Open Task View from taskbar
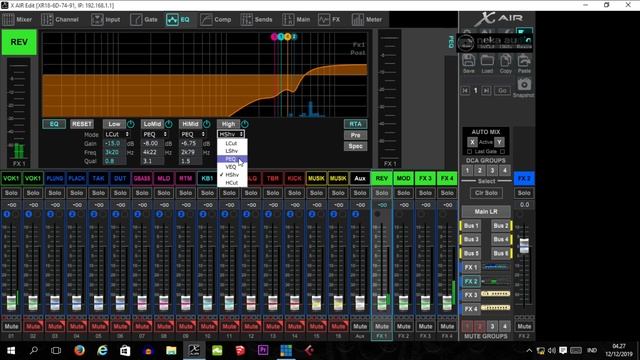640x360 pixels. coord(56,350)
